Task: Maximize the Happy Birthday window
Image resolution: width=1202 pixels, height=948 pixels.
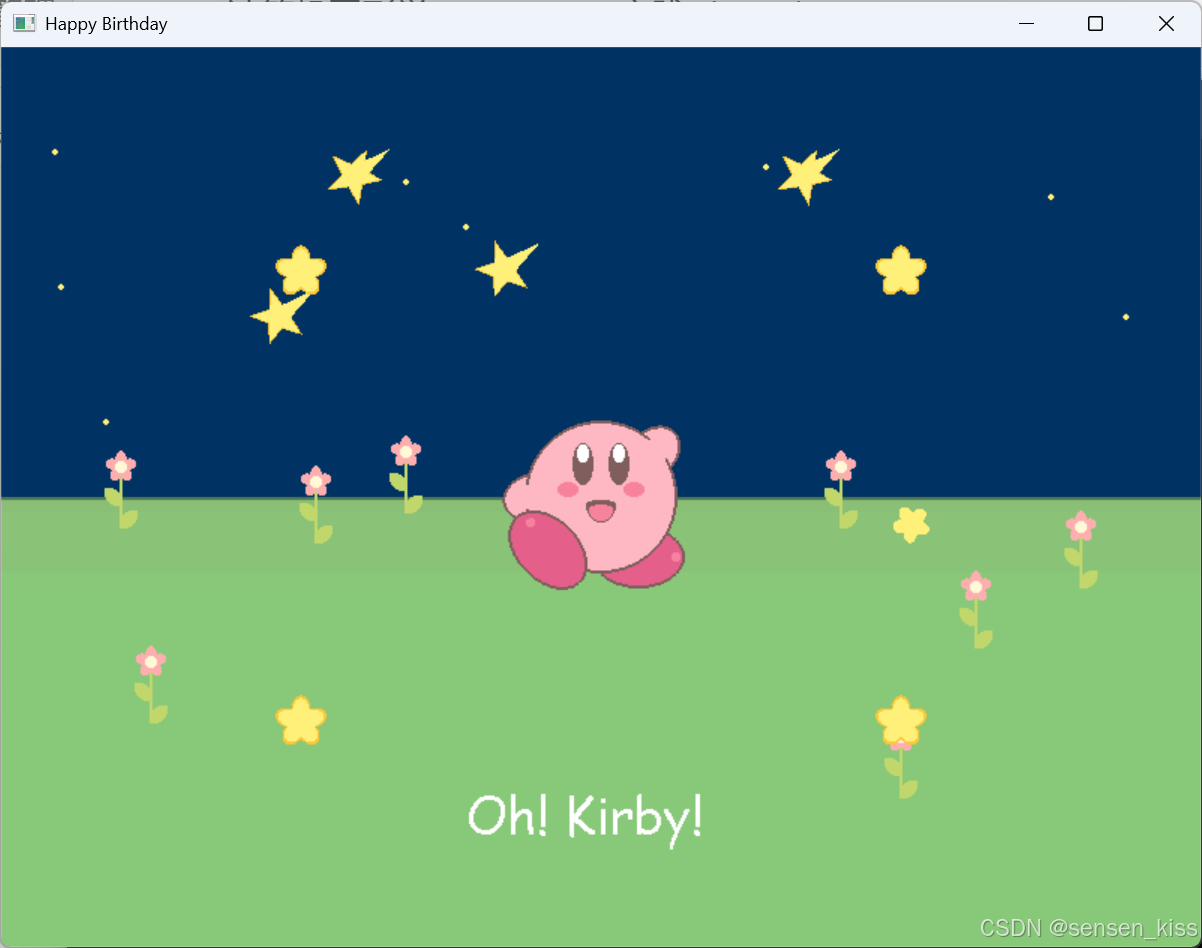Action: [1096, 24]
